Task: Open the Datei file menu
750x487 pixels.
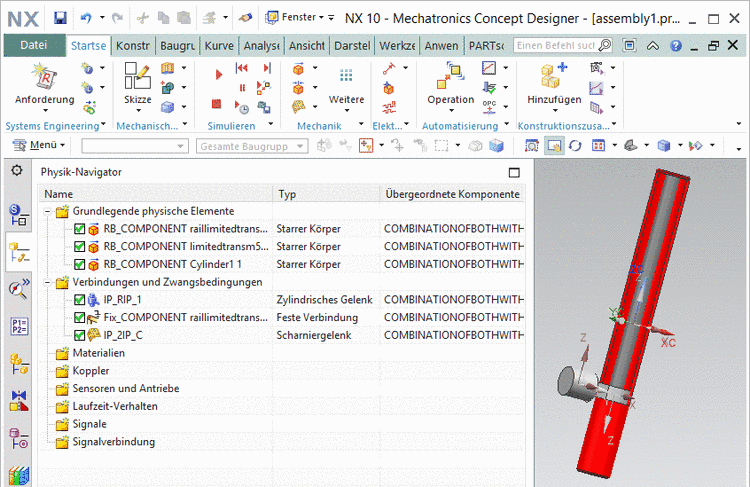Action: click(34, 45)
